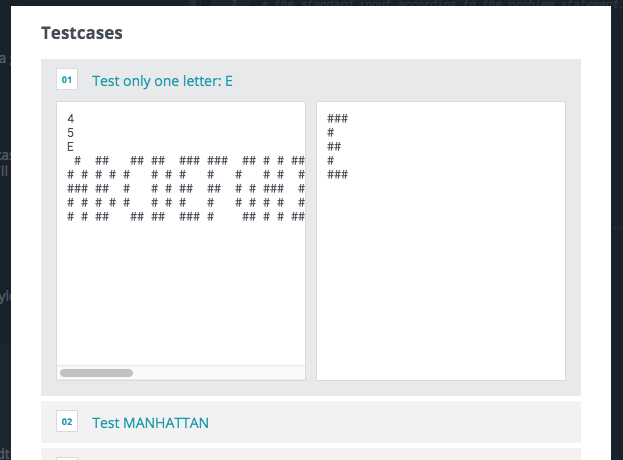Click the 01 testcase number badge
623x460 pixels.
tap(67, 79)
